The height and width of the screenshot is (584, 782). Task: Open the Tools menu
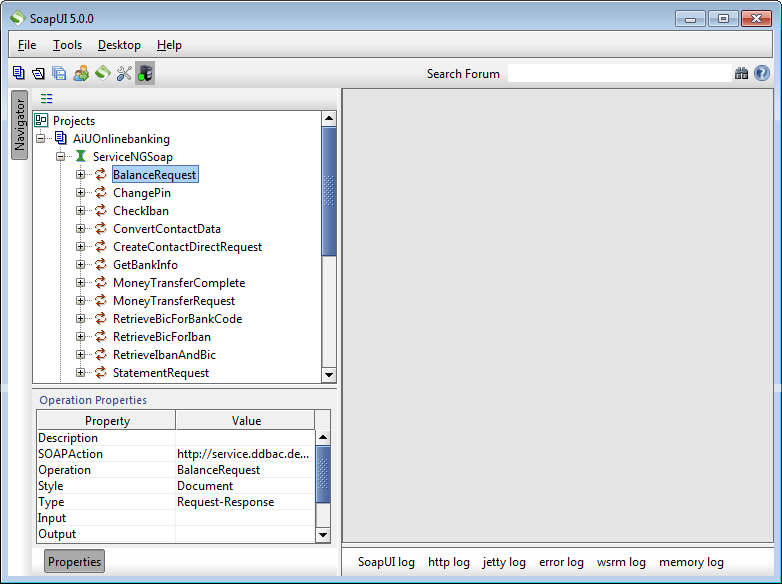pos(67,45)
